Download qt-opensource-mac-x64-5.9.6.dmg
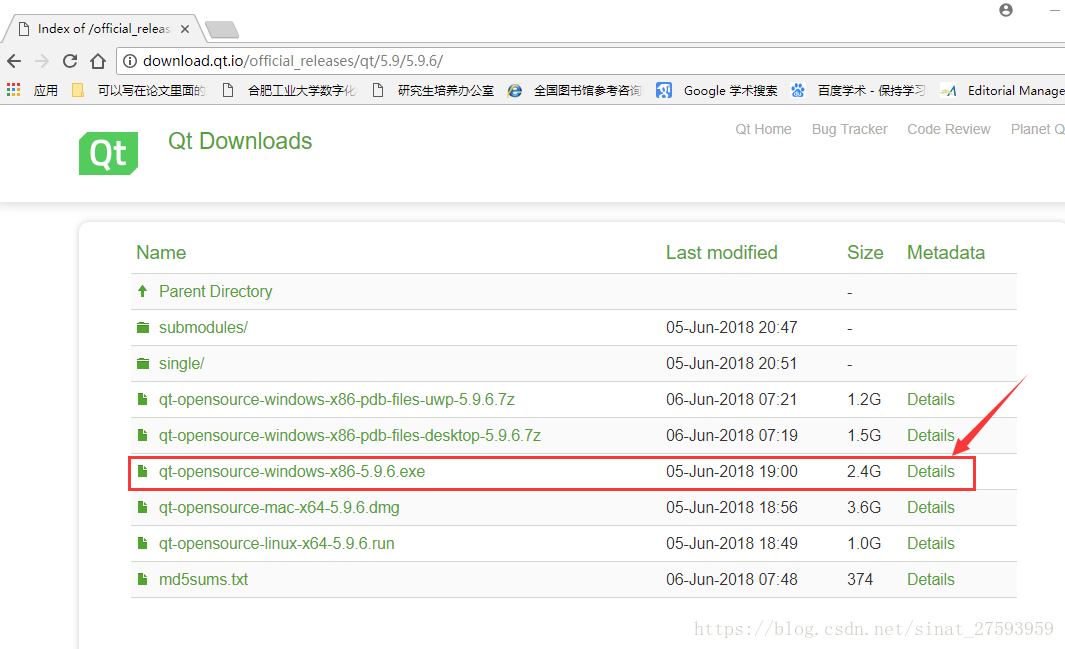 point(279,507)
